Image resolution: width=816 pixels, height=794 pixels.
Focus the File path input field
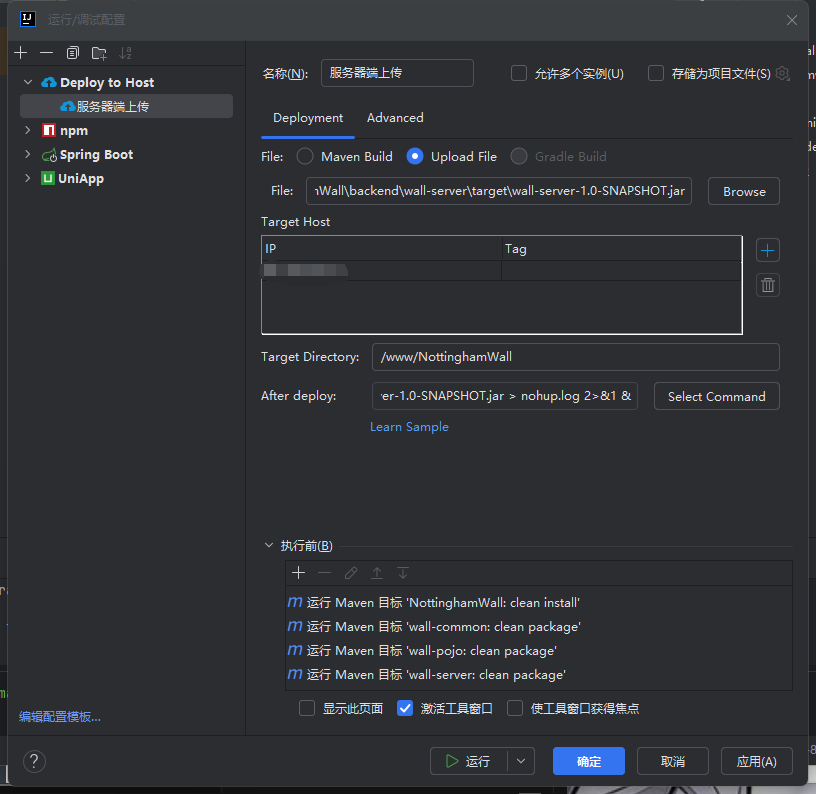click(x=499, y=191)
